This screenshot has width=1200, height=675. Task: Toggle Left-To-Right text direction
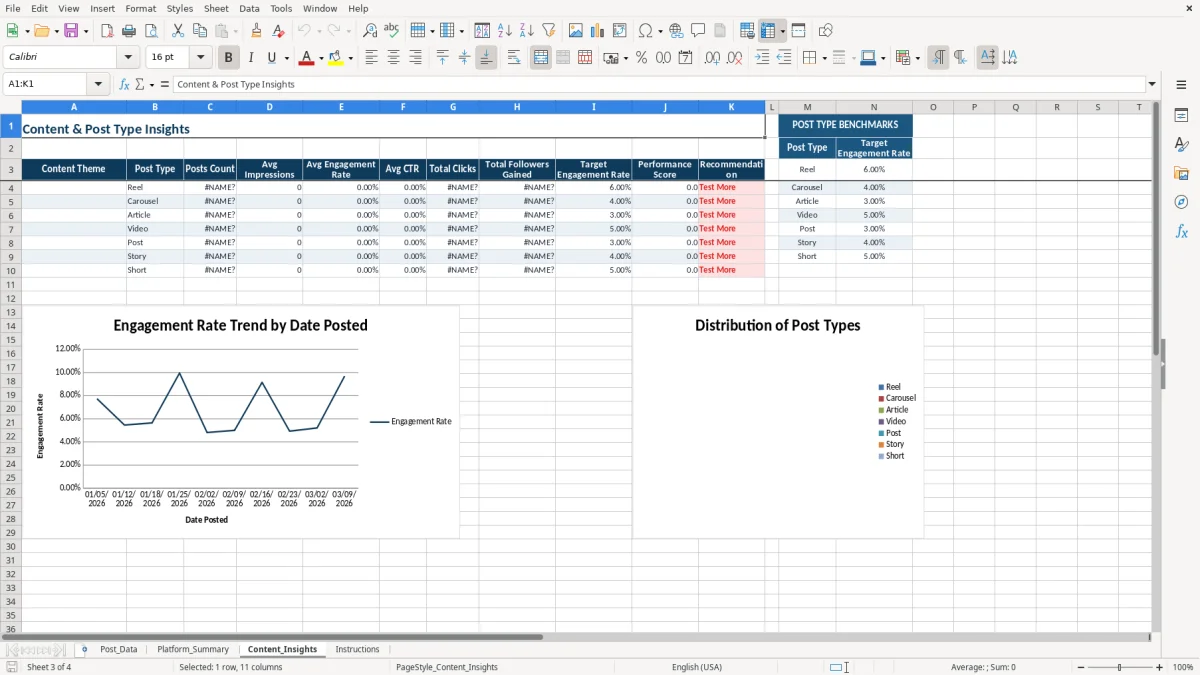click(938, 58)
